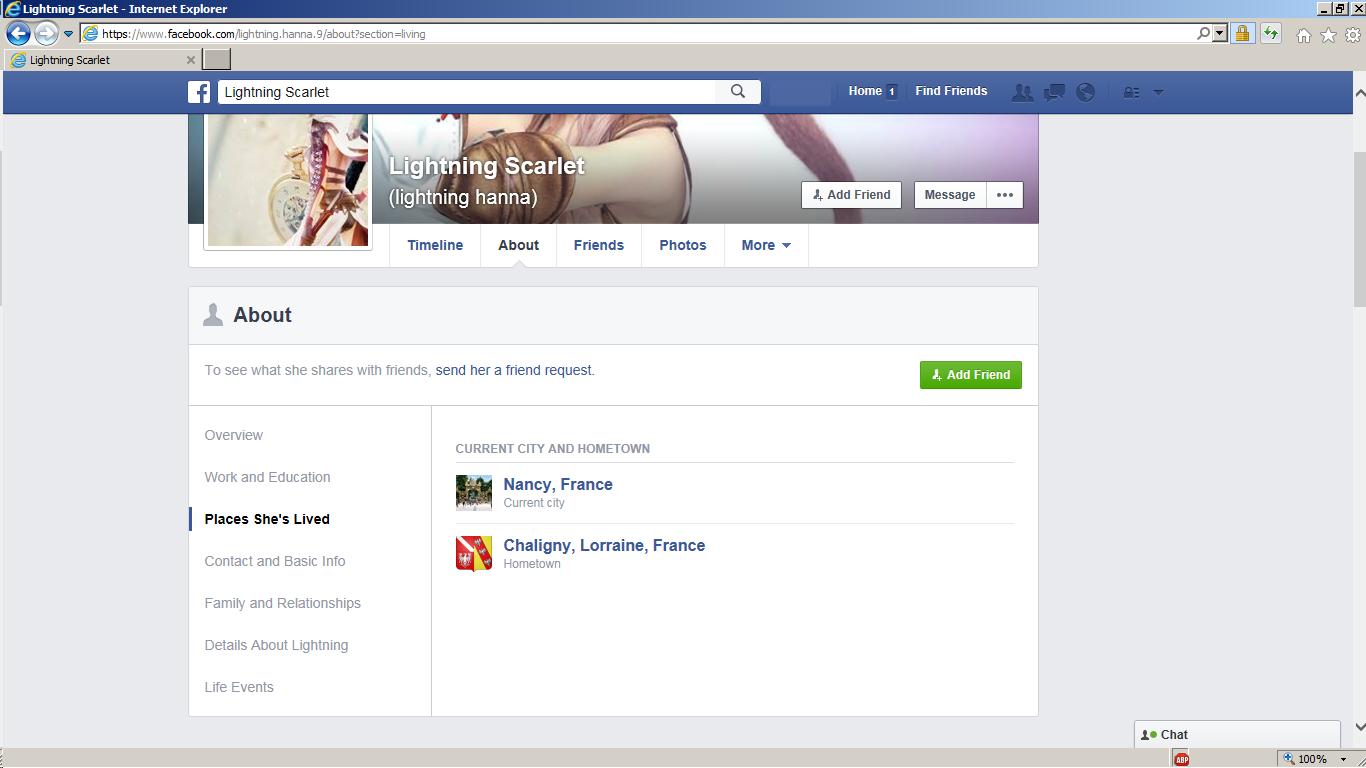1366x768 pixels.
Task: Open the friend requests icon
Action: (1022, 92)
